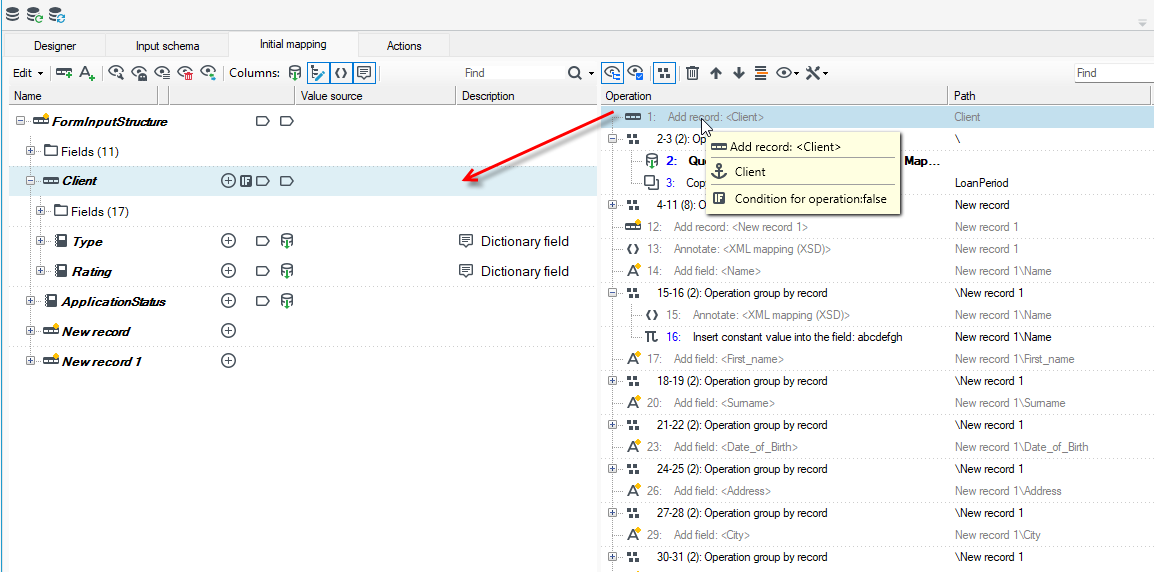Image resolution: width=1154 pixels, height=572 pixels.
Task: Click the Name column header
Action: (83, 96)
